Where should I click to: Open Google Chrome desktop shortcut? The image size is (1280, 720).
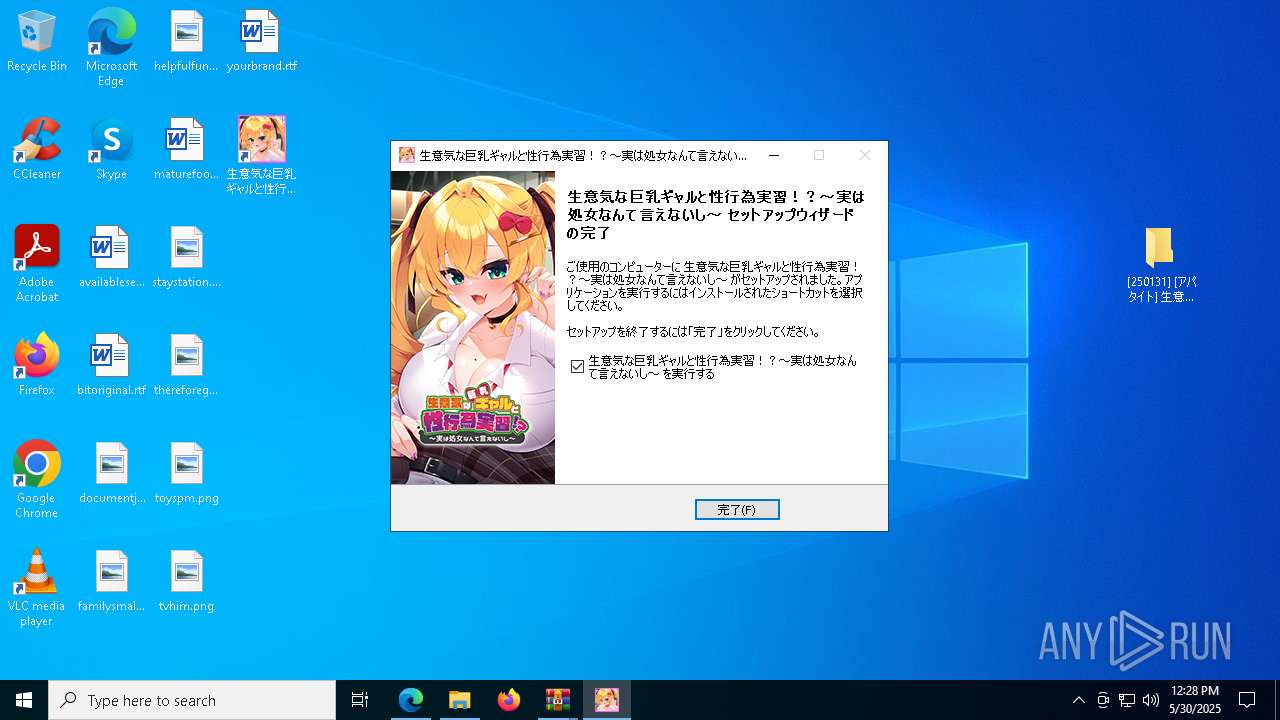tap(37, 480)
